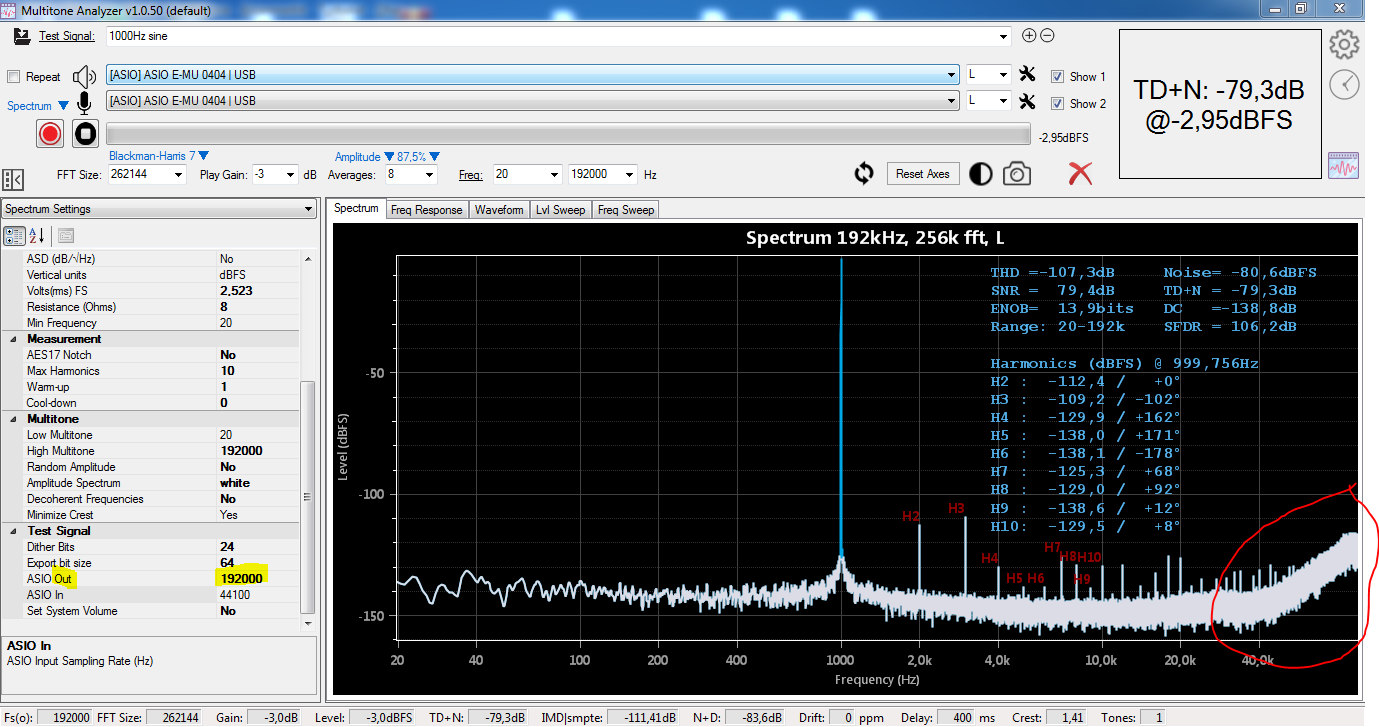
Task: Open the Test Signal dropdown
Action: coord(1004,37)
